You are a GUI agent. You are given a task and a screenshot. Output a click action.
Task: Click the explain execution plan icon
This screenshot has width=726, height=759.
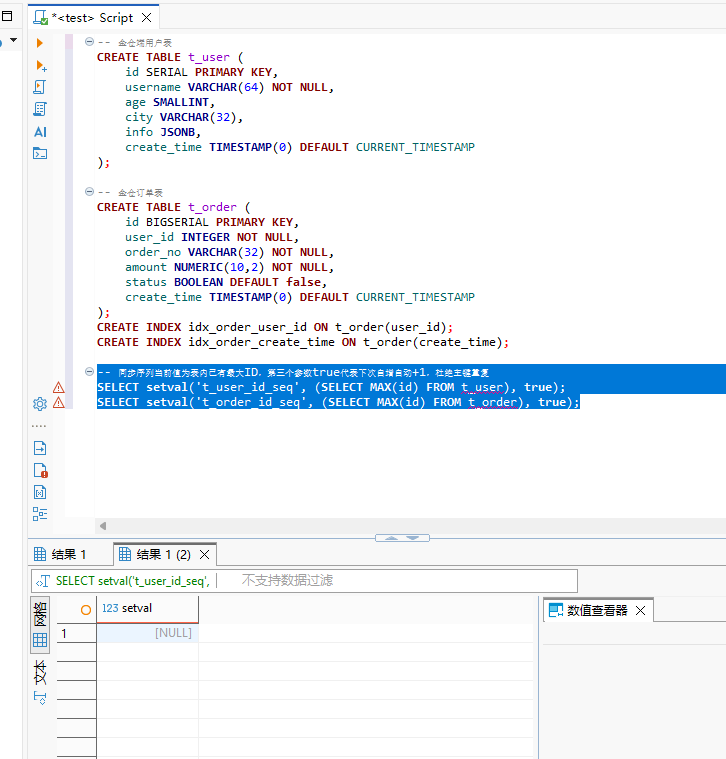[40, 109]
